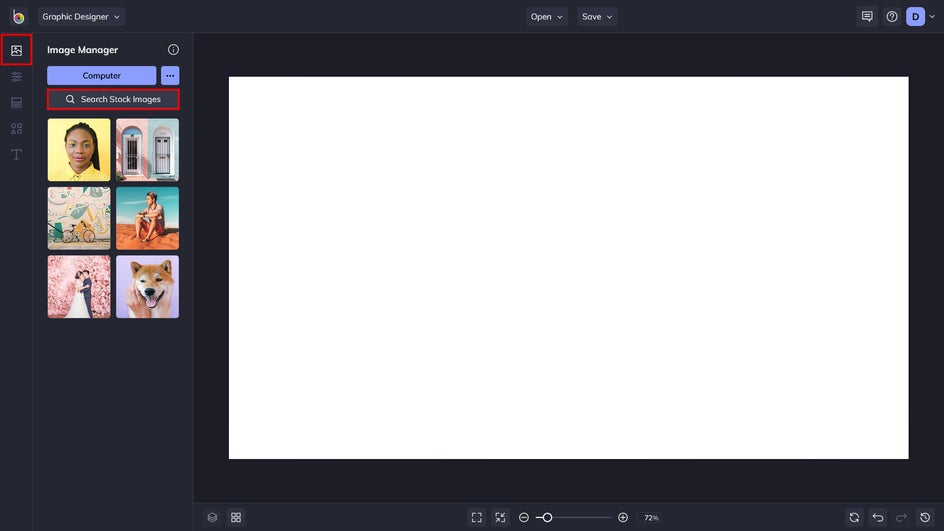Open the Text tool sidebar tab
The height and width of the screenshot is (531, 944).
pos(16,155)
